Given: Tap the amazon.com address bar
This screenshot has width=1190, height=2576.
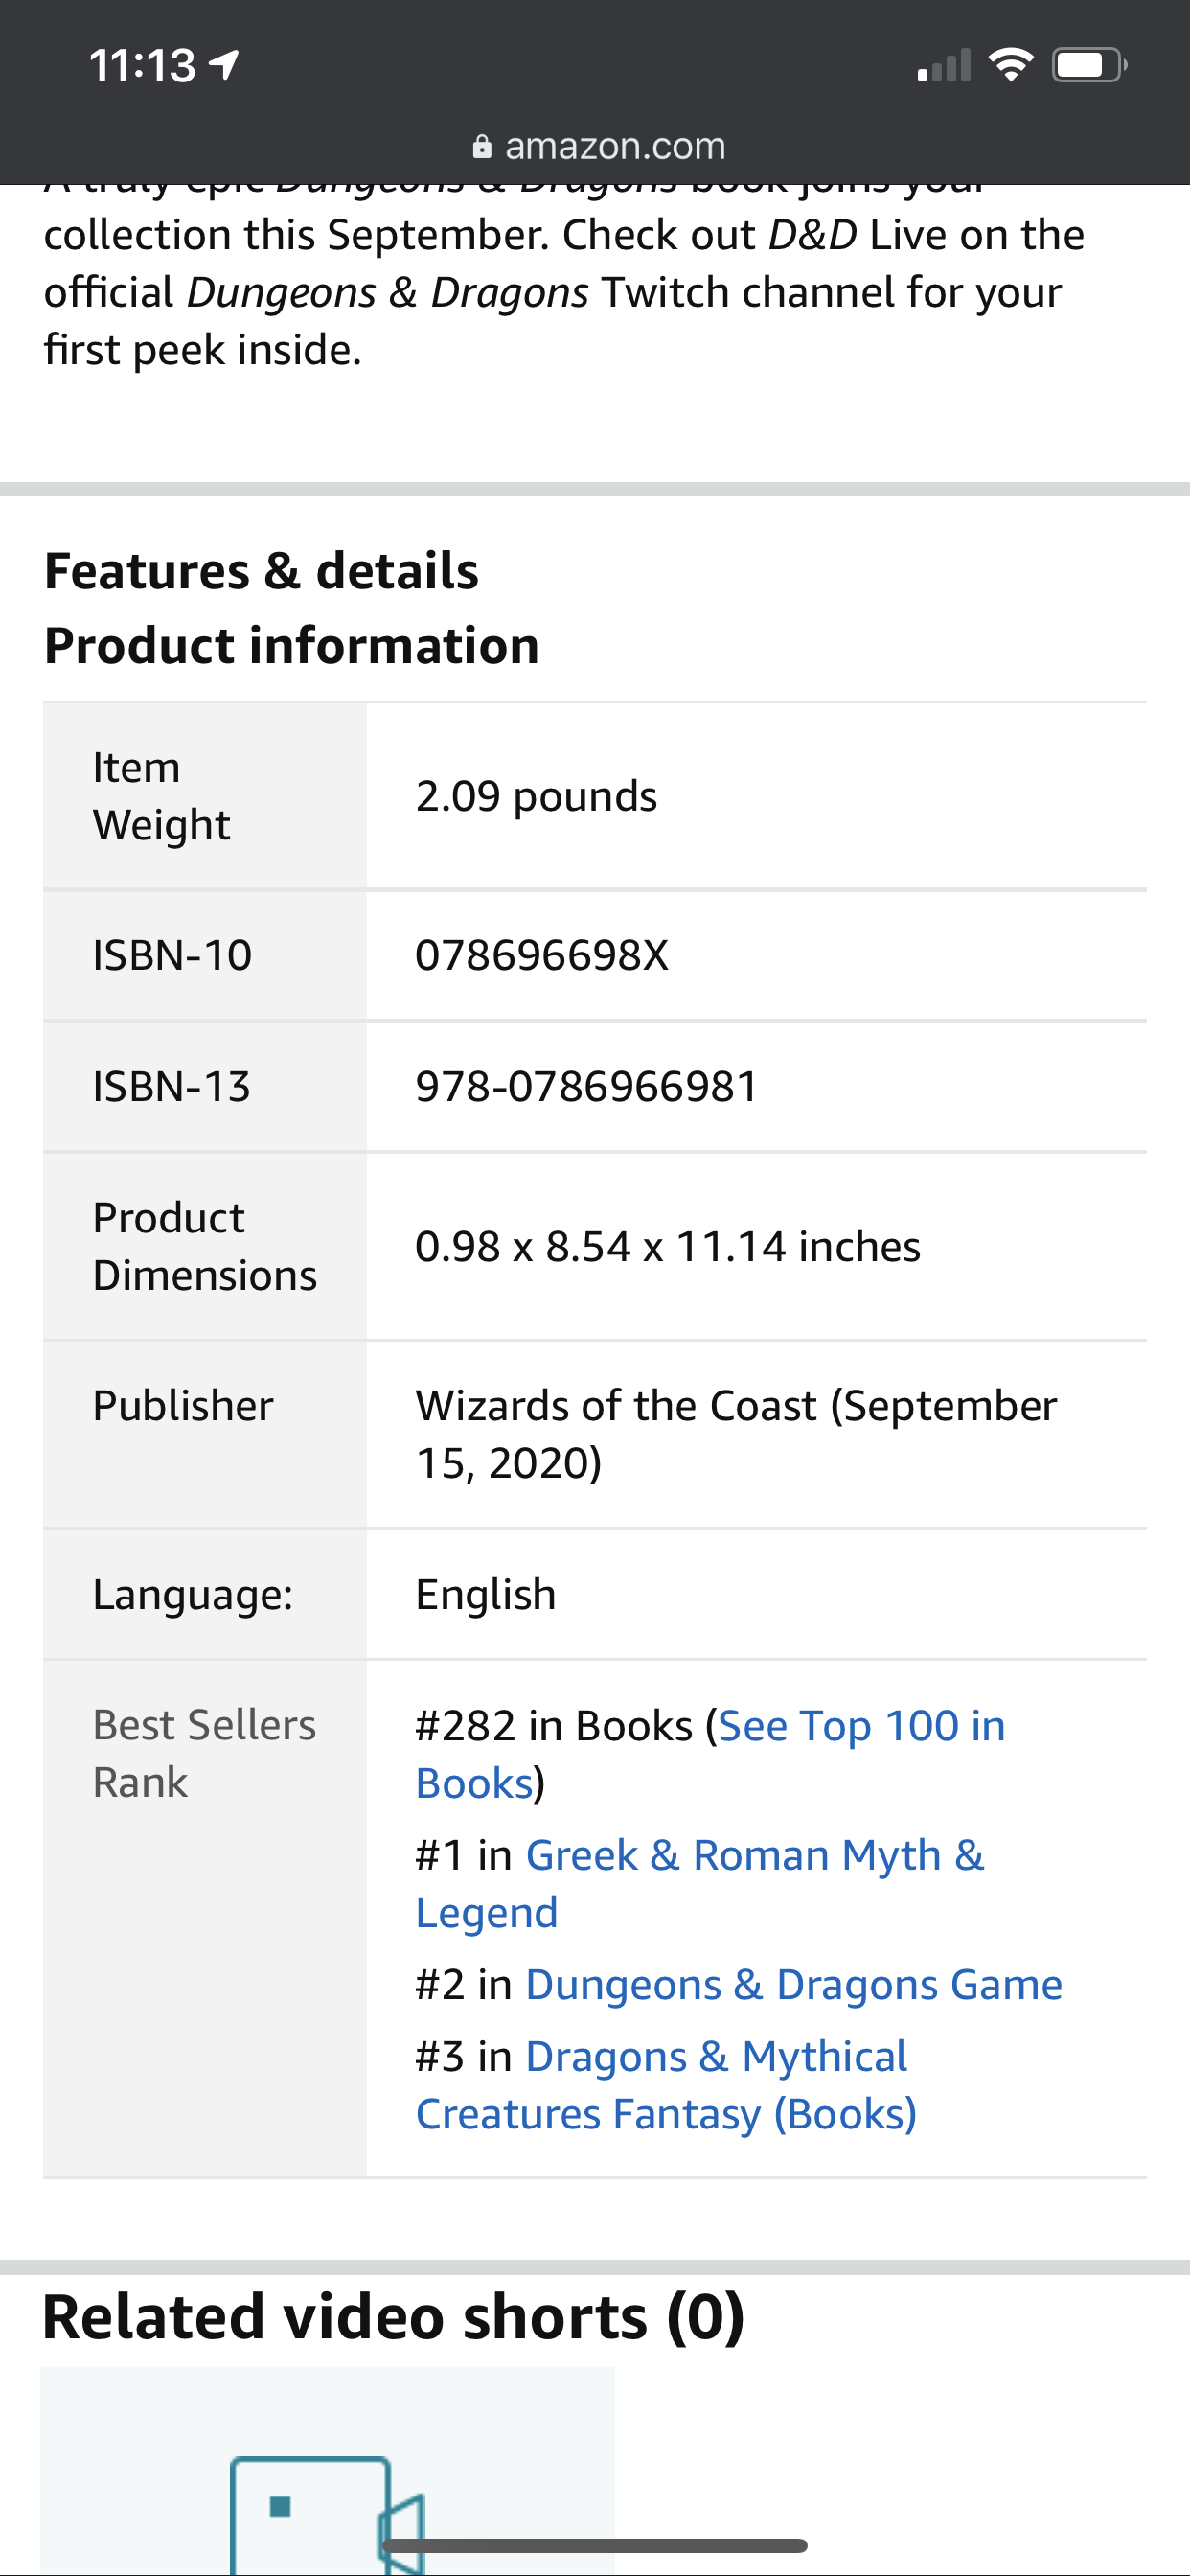Looking at the screenshot, I should tap(598, 146).
